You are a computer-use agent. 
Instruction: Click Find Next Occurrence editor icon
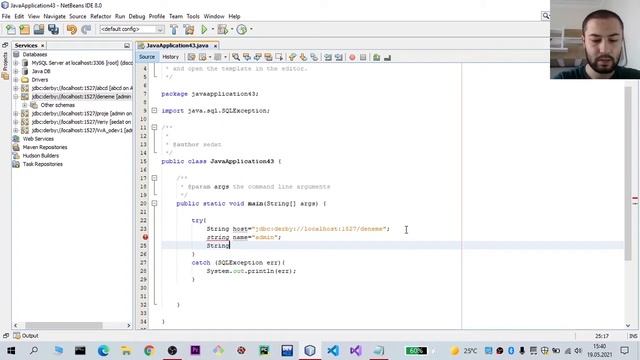click(258, 57)
